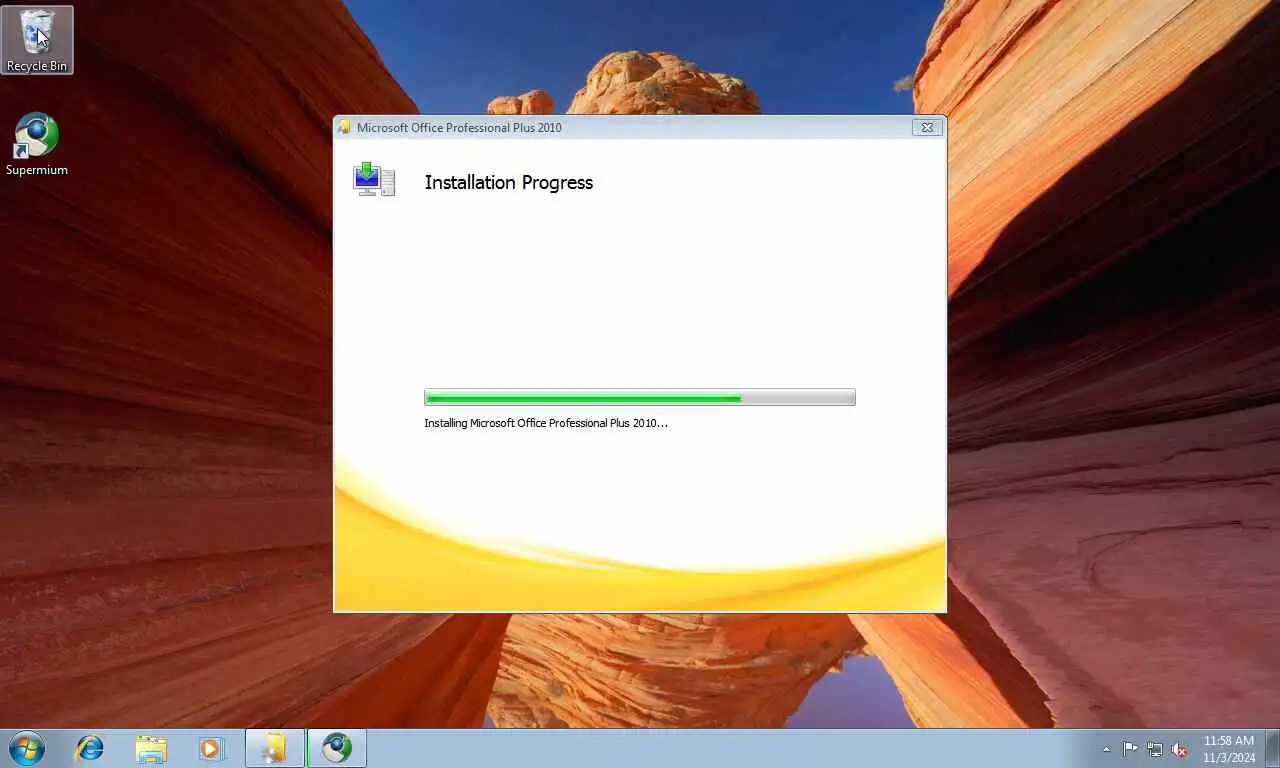Image resolution: width=1280 pixels, height=768 pixels.
Task: Open network status tray icon
Action: [1155, 749]
